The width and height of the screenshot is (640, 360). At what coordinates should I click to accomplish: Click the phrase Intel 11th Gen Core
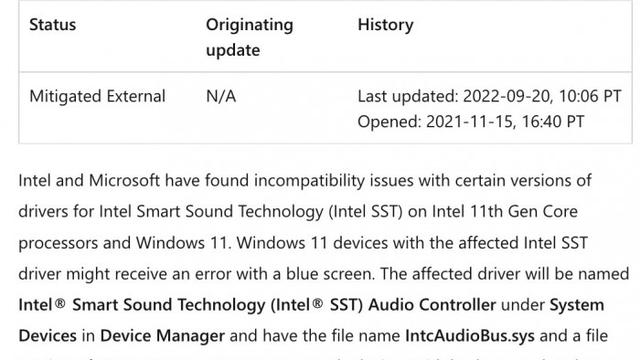[x=505, y=211]
